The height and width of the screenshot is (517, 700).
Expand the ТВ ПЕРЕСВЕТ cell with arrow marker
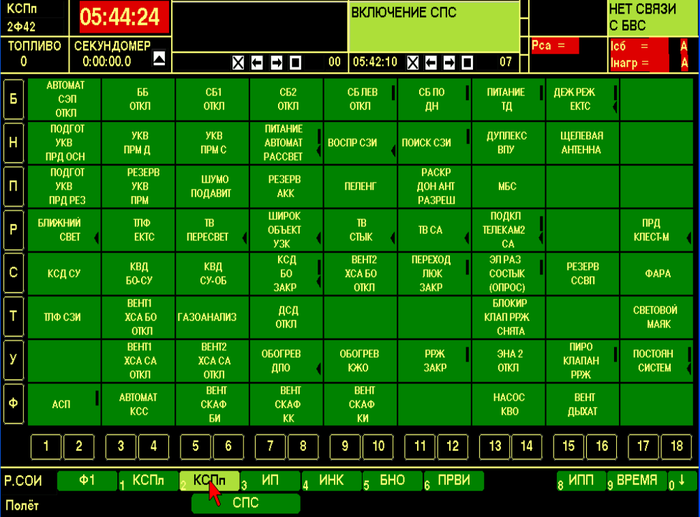[x=211, y=229]
